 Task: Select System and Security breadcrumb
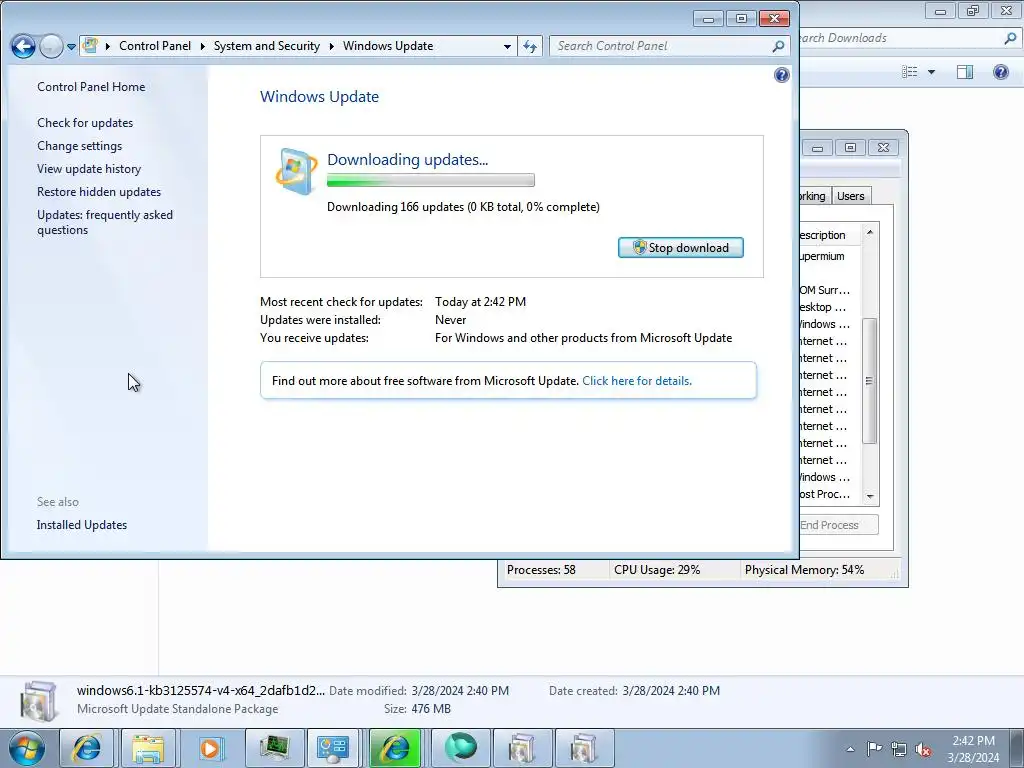tap(266, 46)
